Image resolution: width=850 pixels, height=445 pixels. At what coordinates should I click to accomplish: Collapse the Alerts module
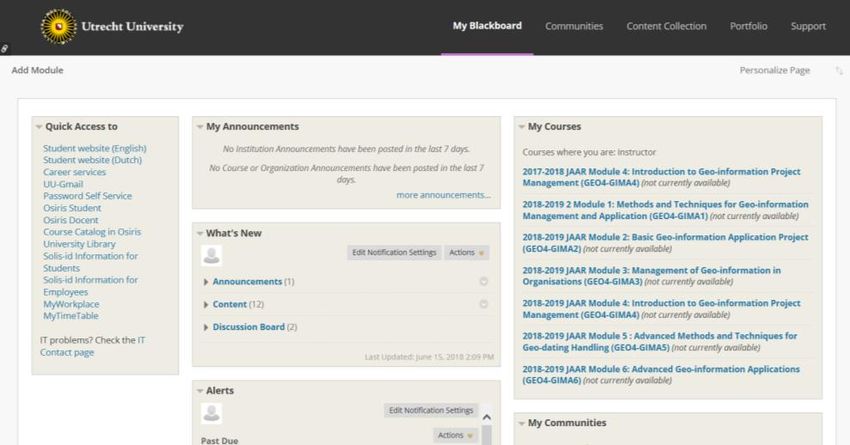click(x=200, y=391)
